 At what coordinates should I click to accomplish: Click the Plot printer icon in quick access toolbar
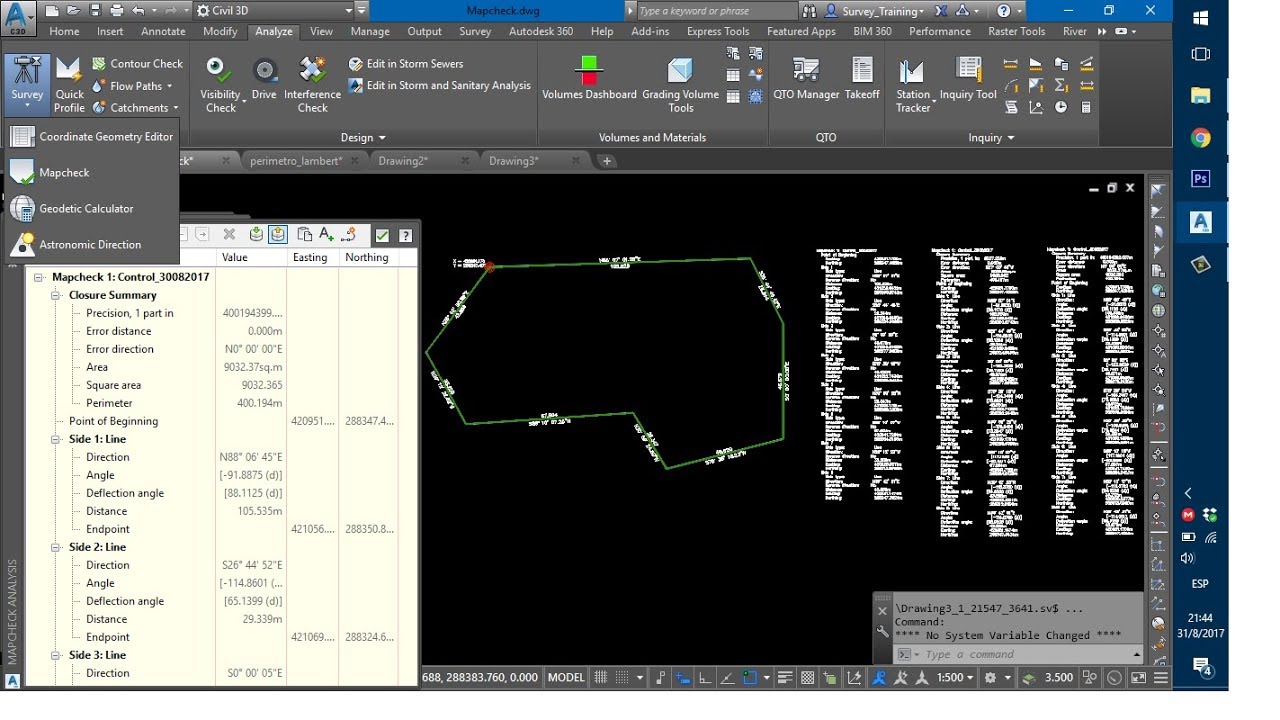tap(116, 11)
